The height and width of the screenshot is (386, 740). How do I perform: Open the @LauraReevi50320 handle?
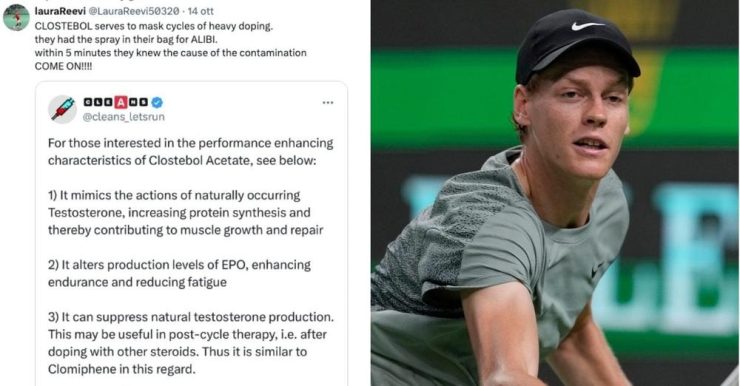point(134,11)
